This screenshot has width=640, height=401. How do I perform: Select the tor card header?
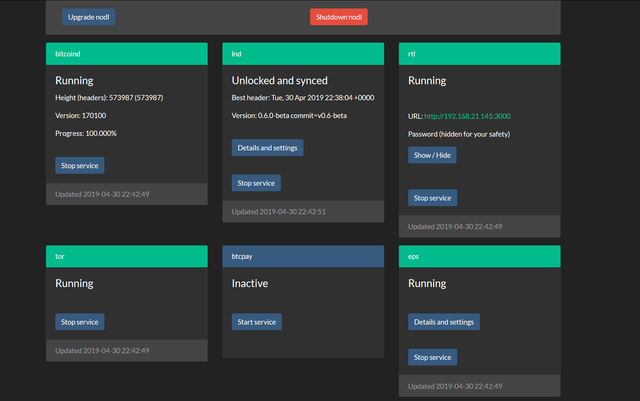click(127, 256)
